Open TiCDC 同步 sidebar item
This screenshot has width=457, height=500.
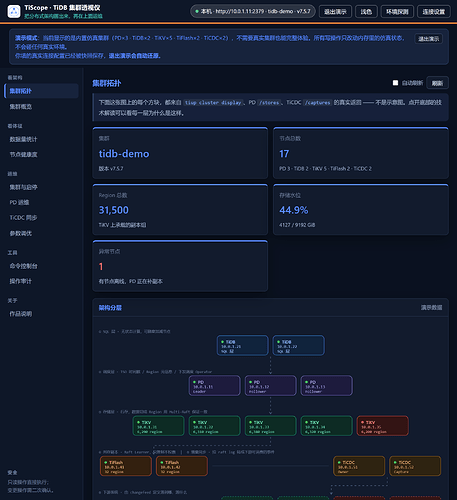[x=41, y=218]
